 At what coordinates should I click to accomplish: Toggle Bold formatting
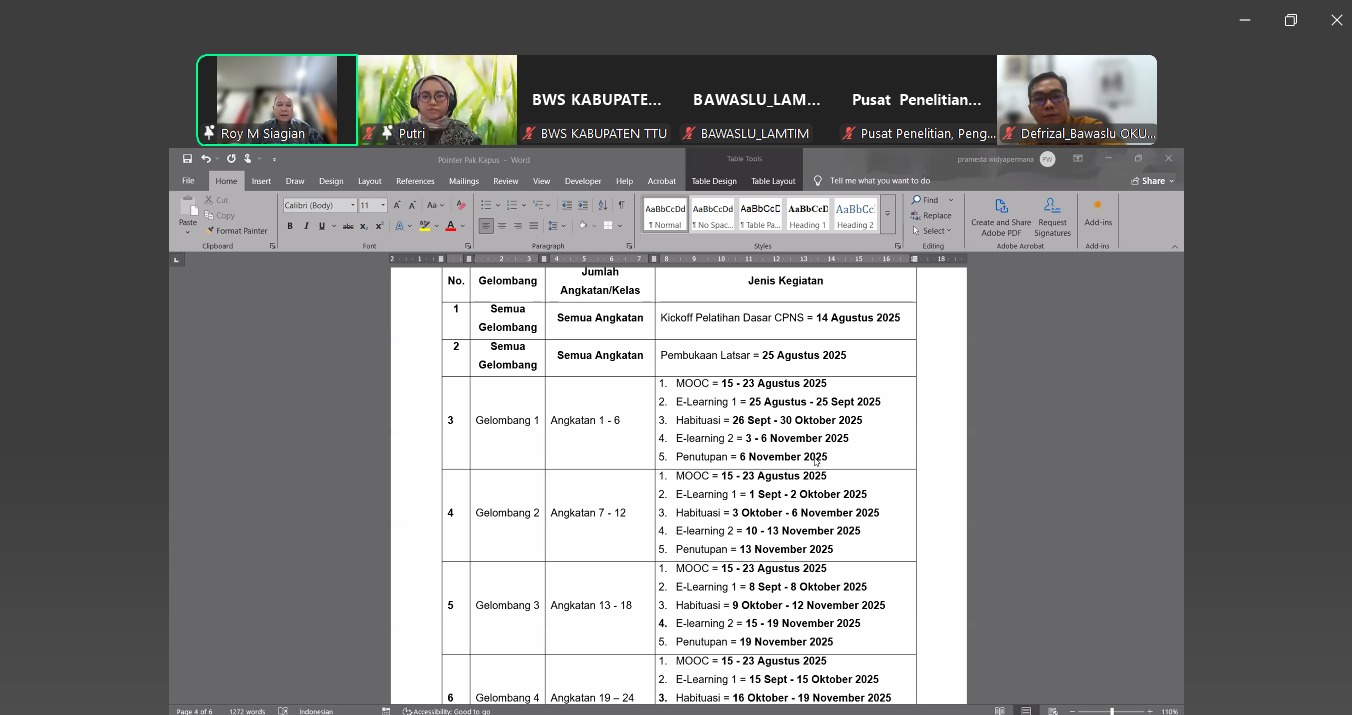point(290,226)
